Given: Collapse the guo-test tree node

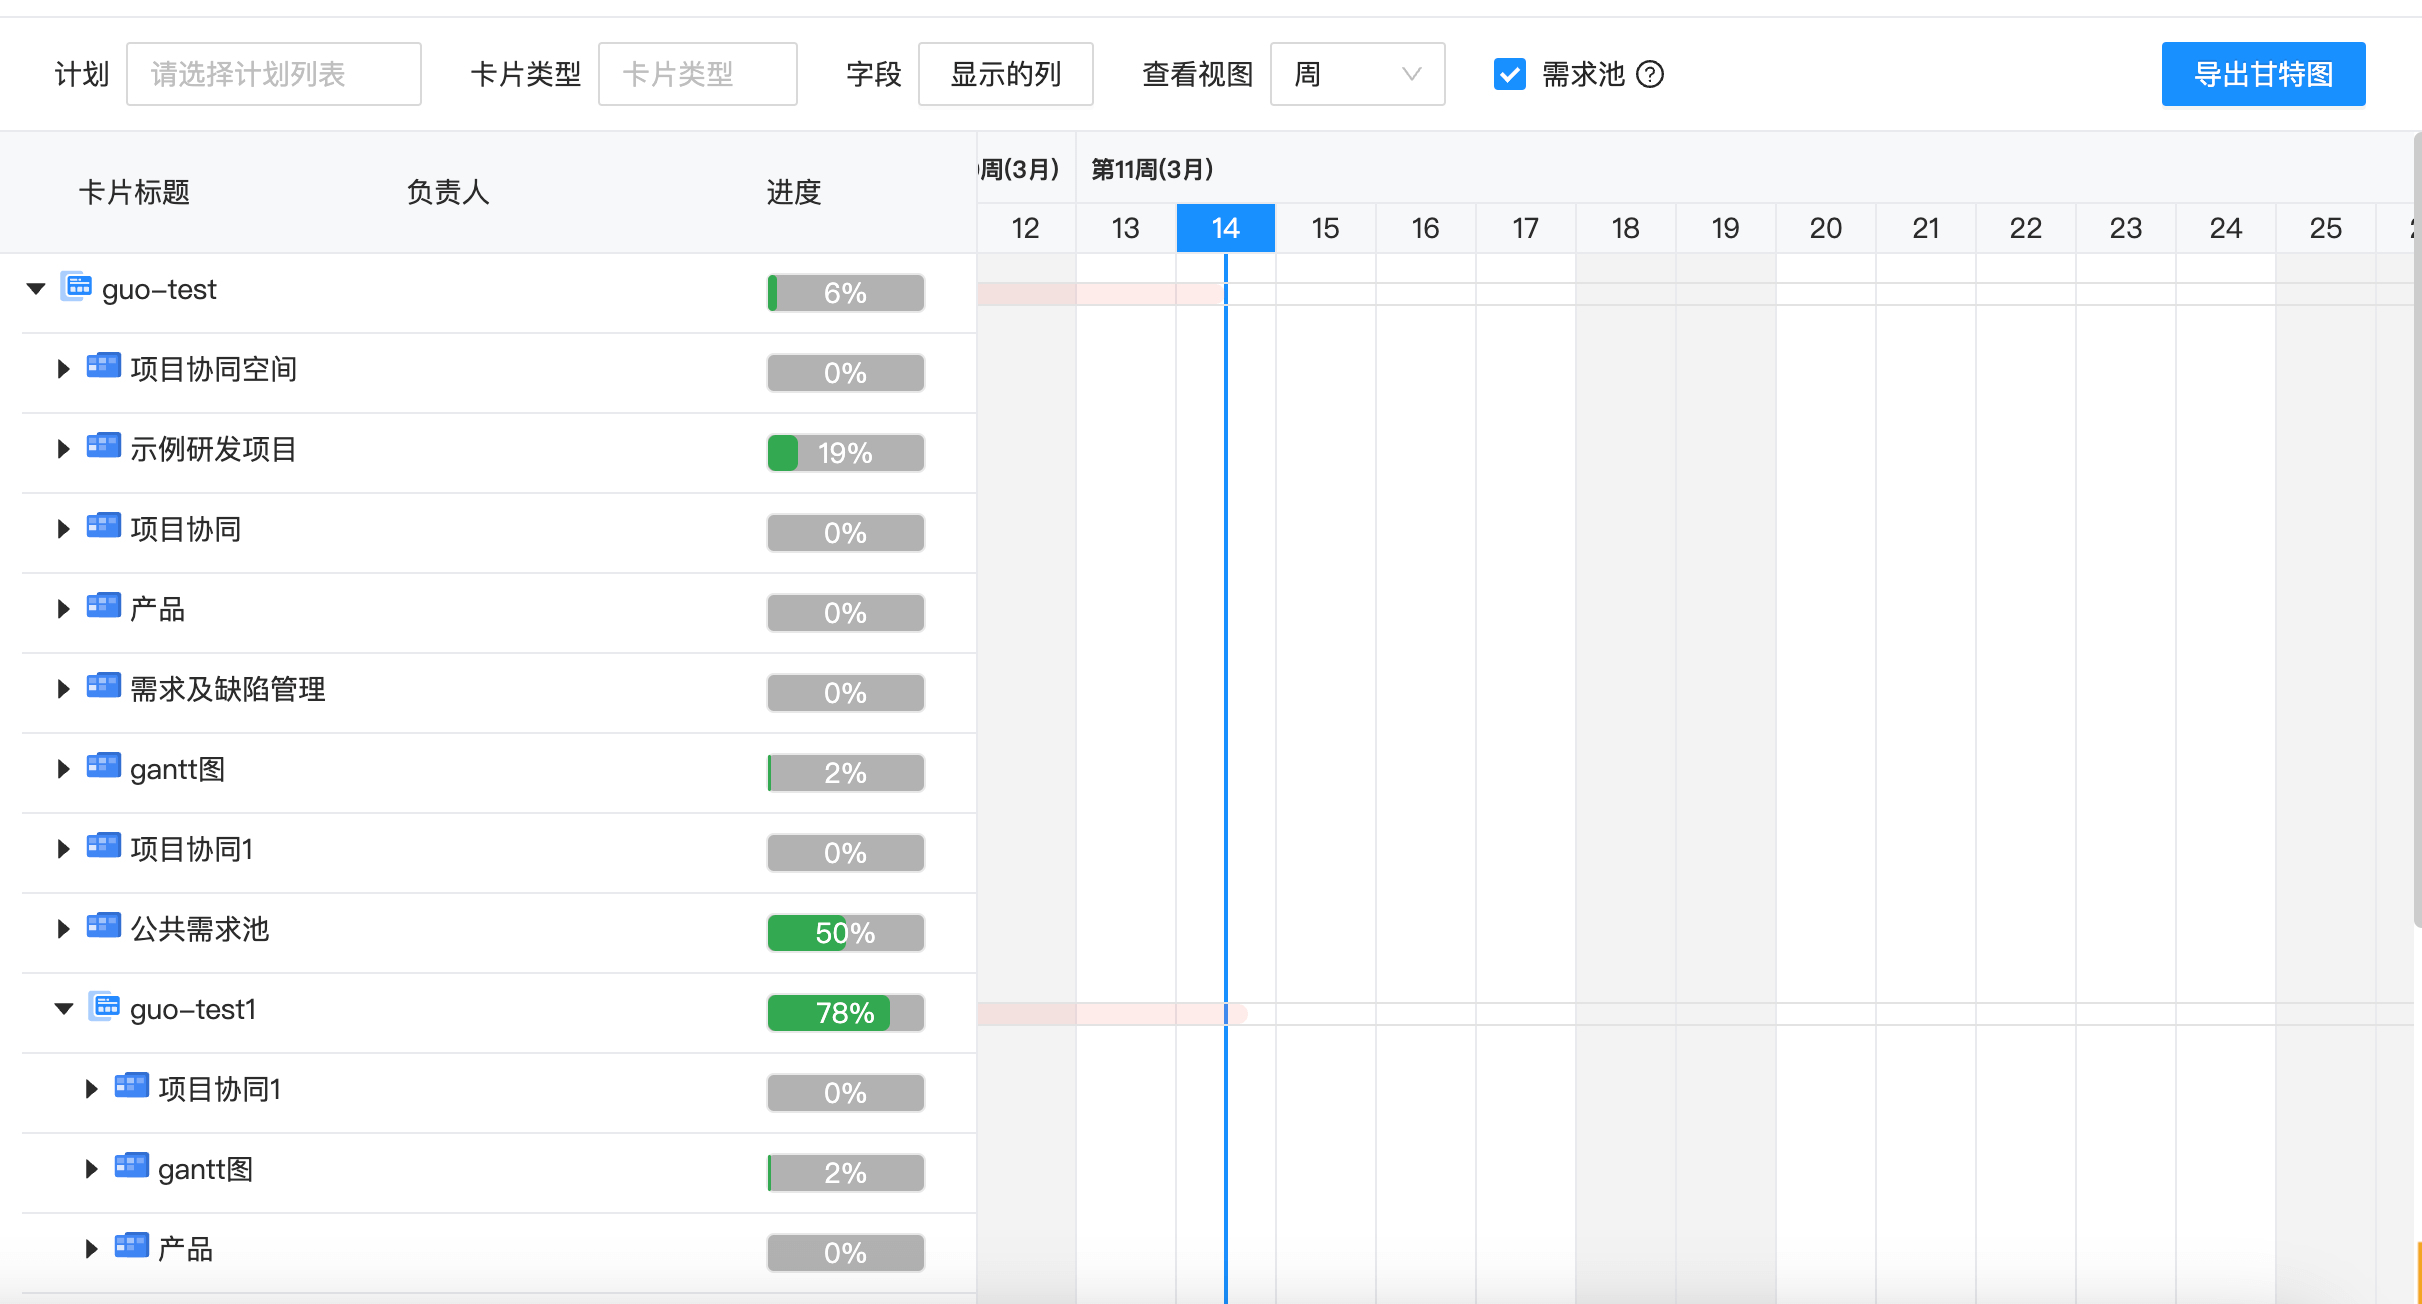Looking at the screenshot, I should pyautogui.click(x=36, y=288).
